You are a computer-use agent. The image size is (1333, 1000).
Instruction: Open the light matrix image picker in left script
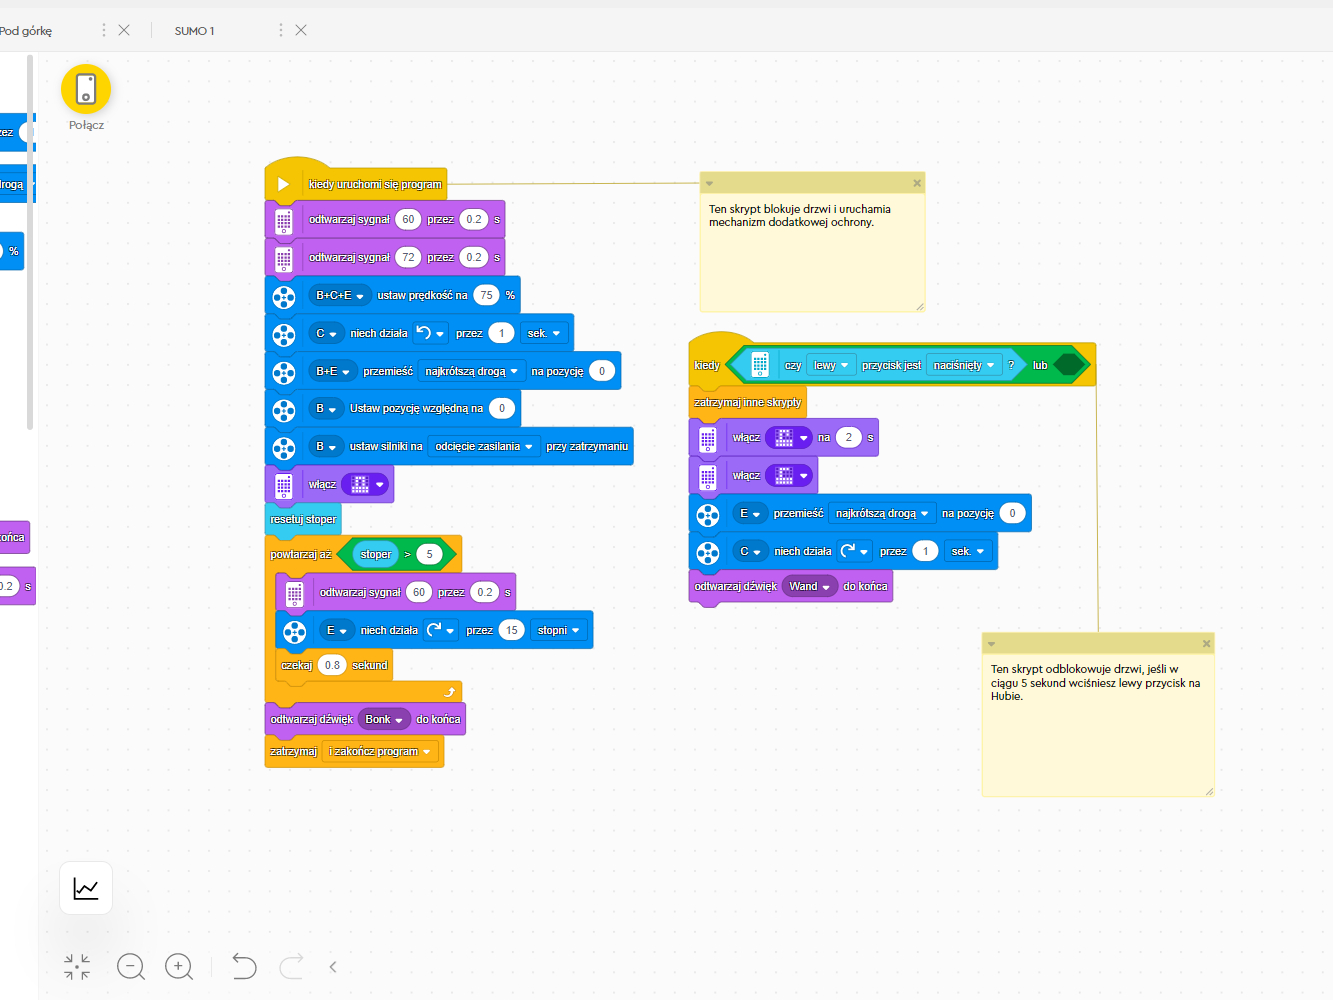(364, 484)
